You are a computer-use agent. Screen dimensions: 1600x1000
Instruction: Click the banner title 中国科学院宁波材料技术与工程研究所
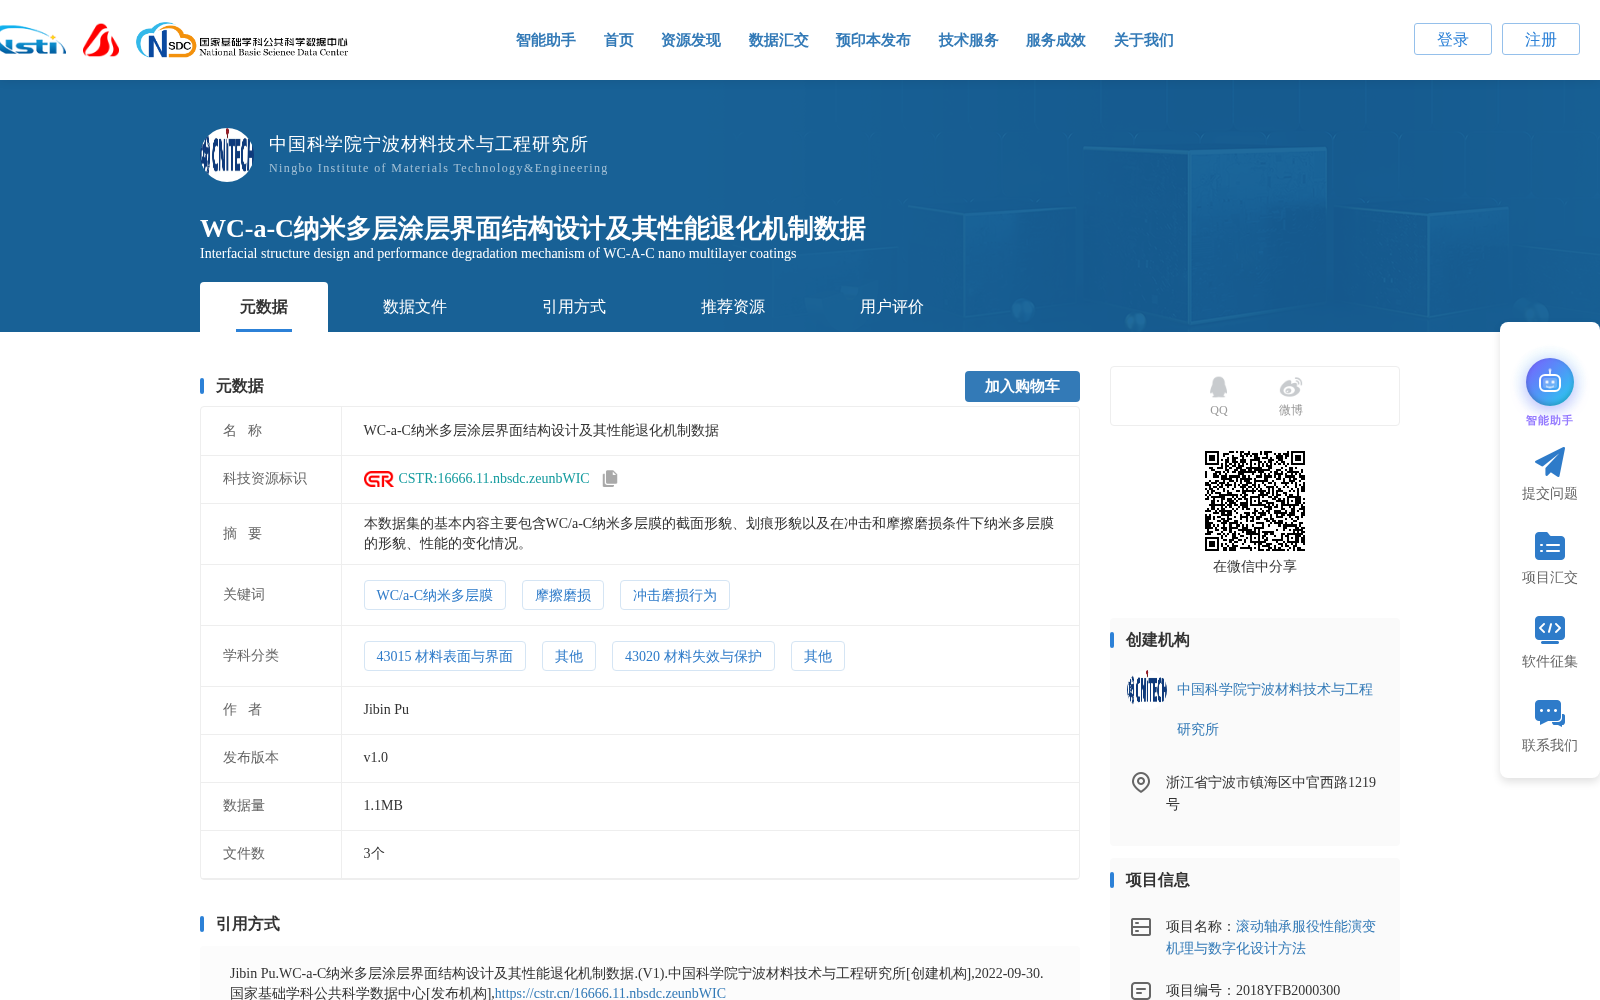428,144
